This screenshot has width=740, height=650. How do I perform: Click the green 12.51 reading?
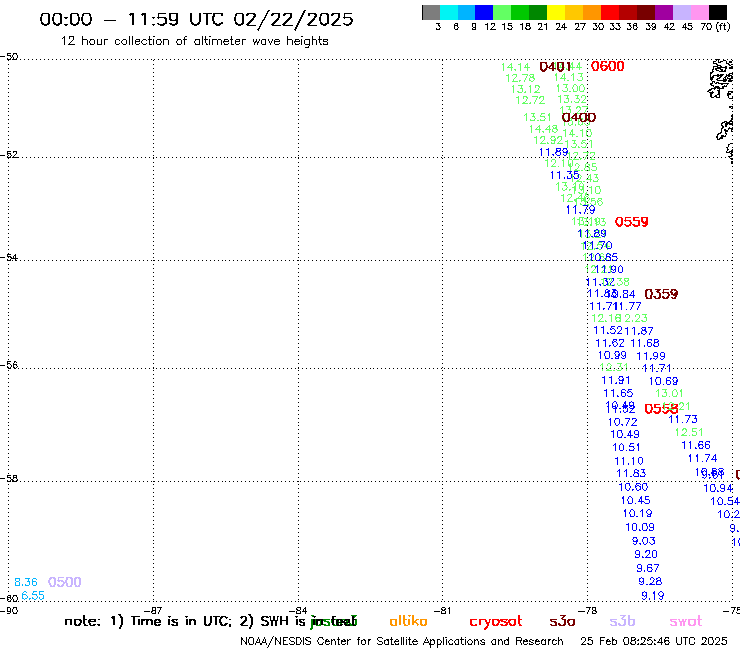coord(689,432)
